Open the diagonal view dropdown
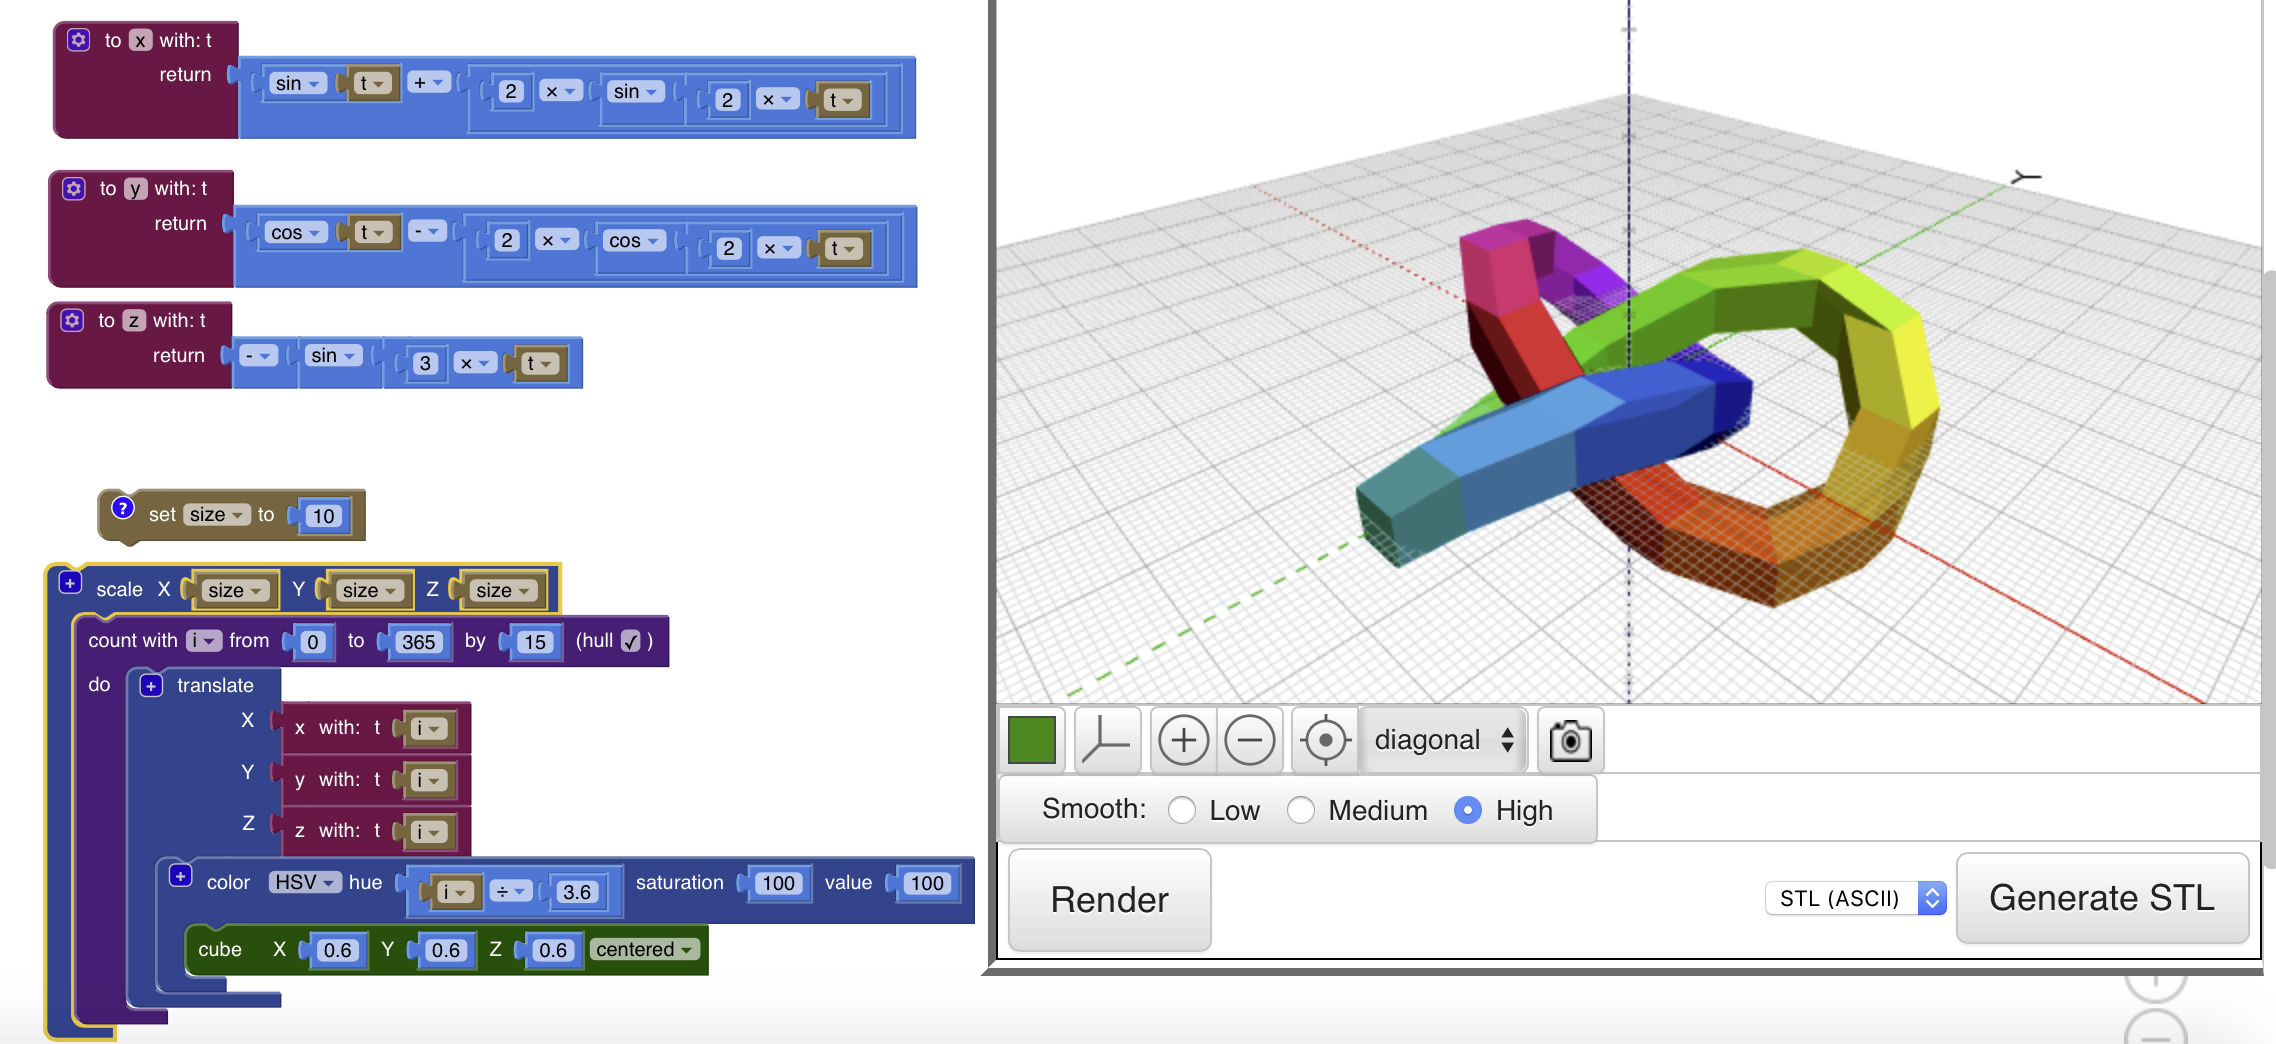Viewport: 2276px width, 1044px height. (x=1443, y=741)
